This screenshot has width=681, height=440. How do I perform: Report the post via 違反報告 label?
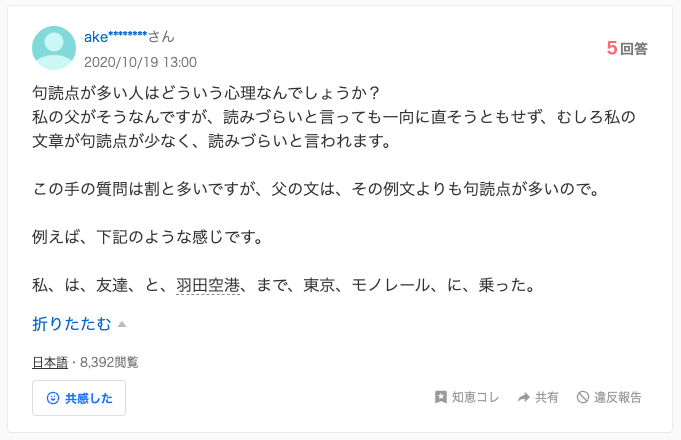pyautogui.click(x=617, y=398)
